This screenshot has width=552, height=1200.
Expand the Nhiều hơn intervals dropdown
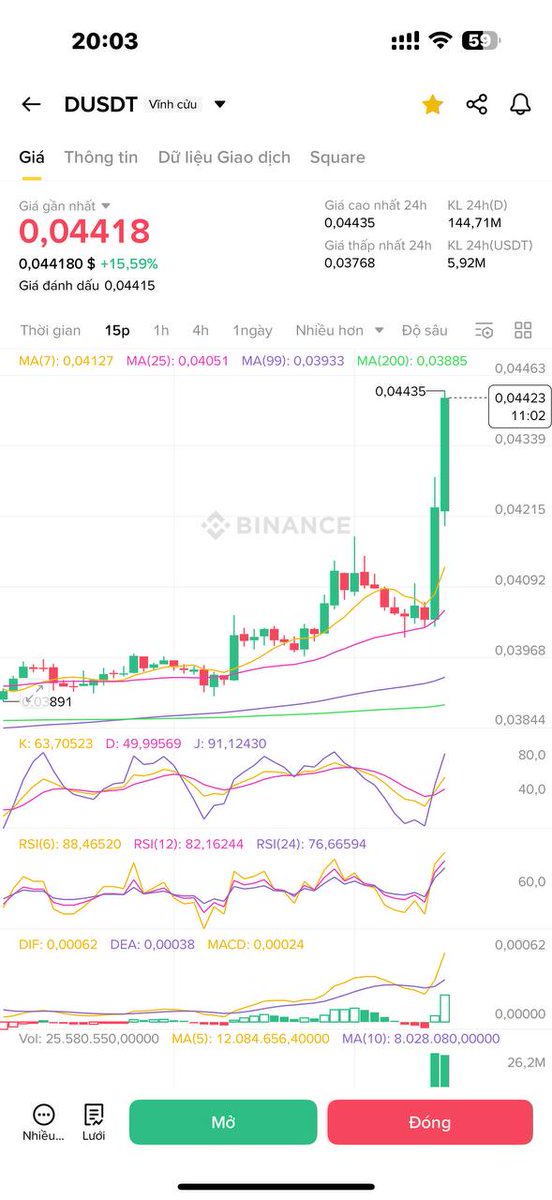(340, 330)
